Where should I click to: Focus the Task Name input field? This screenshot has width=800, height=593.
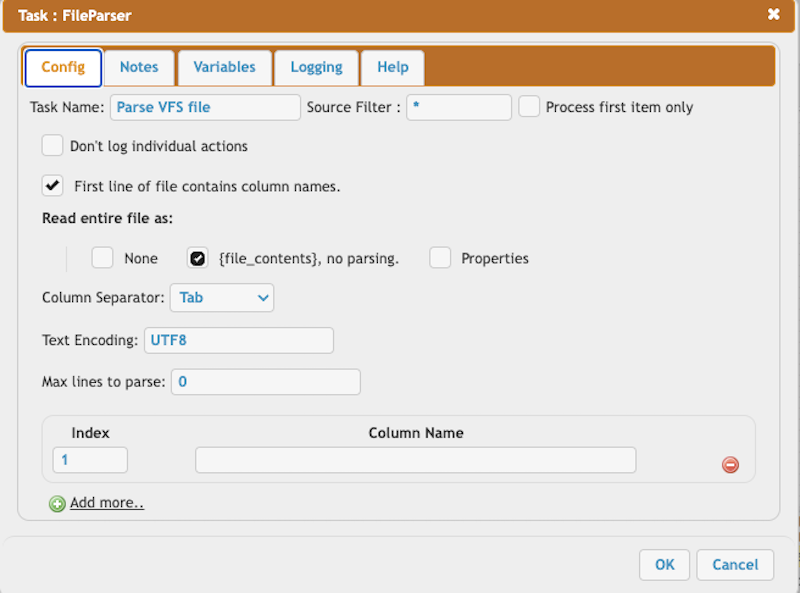coord(205,107)
